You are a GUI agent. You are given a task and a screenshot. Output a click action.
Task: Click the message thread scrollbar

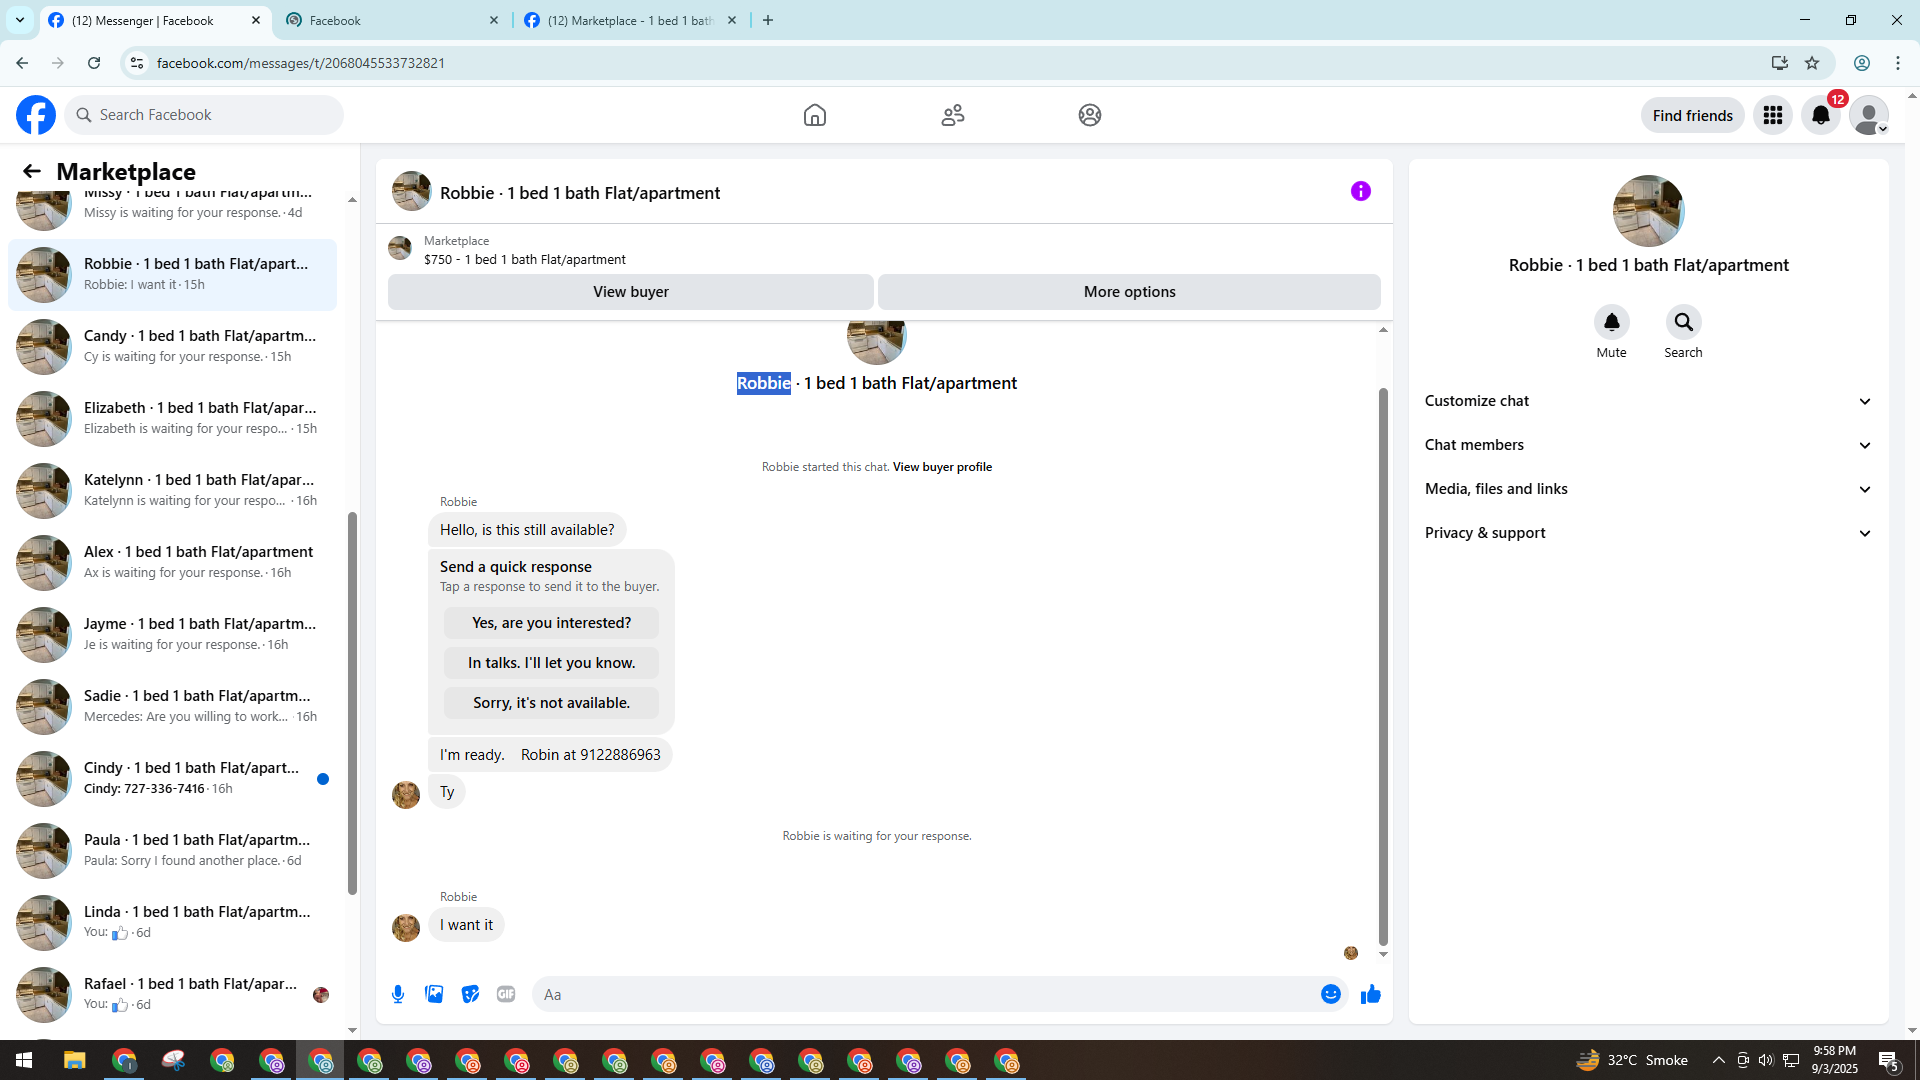point(1383,666)
